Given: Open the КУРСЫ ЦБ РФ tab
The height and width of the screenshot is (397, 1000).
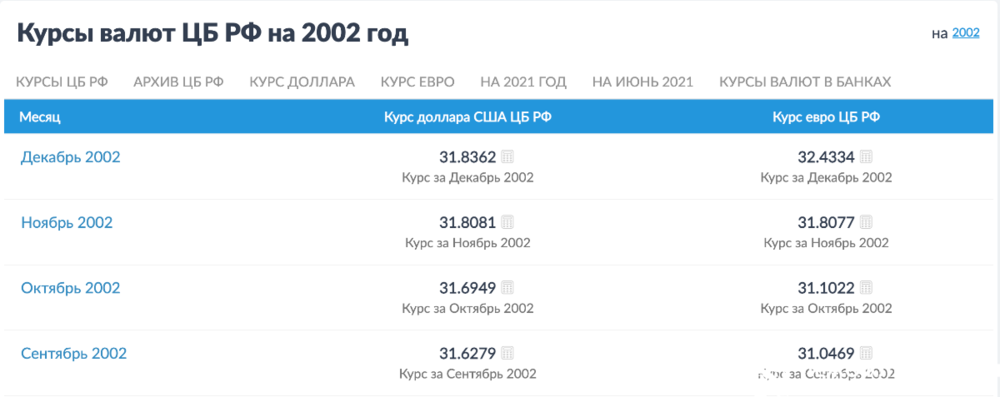Looking at the screenshot, I should (62, 82).
